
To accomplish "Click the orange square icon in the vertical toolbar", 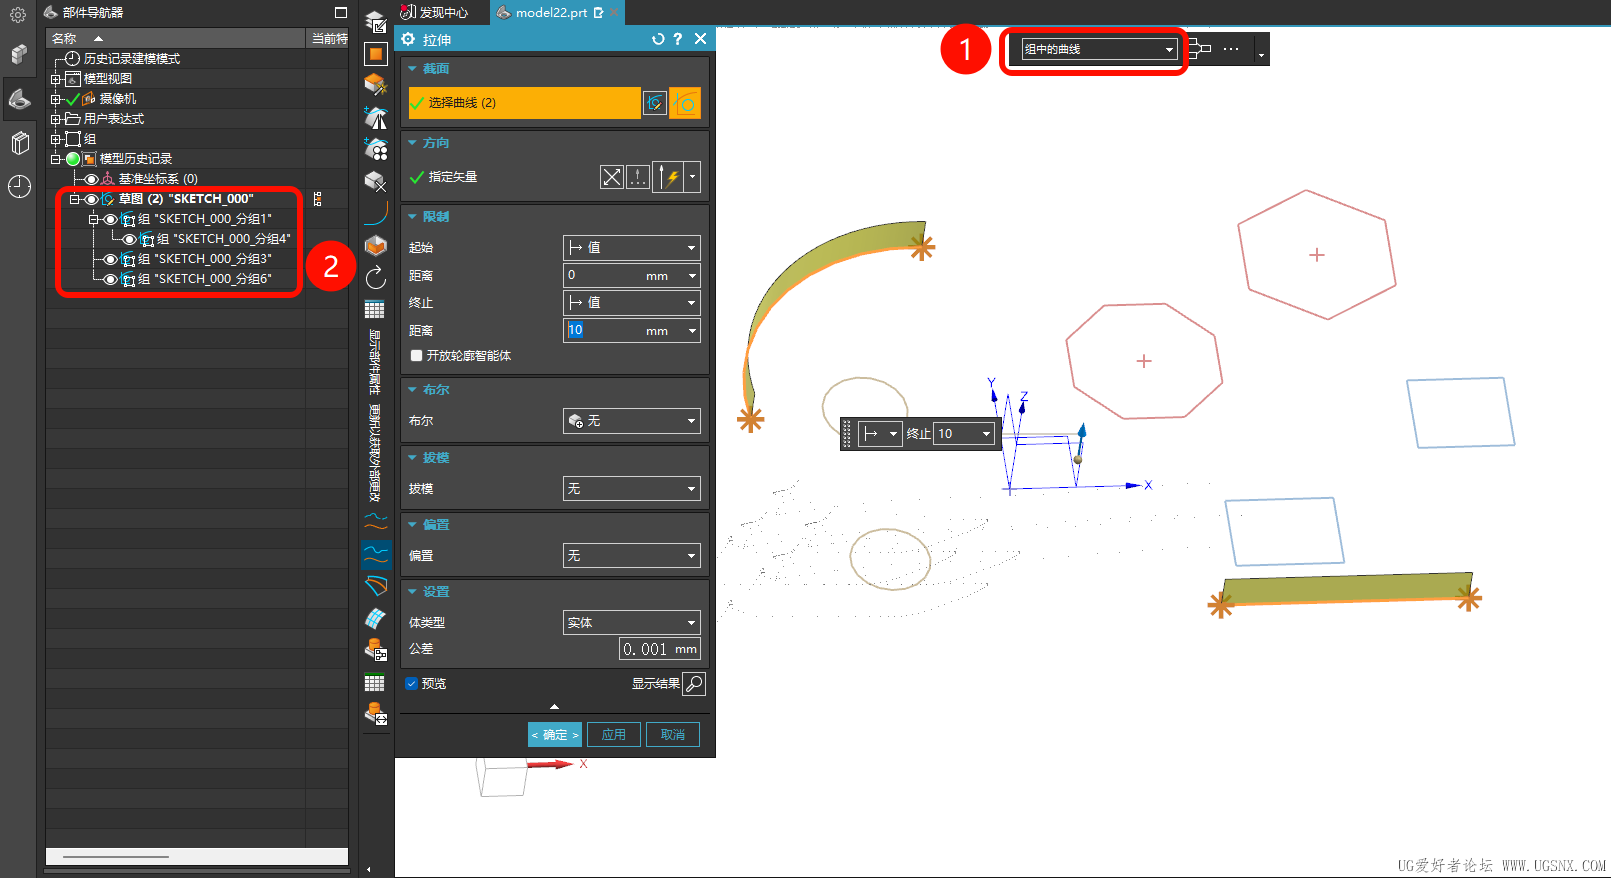I will [x=376, y=54].
